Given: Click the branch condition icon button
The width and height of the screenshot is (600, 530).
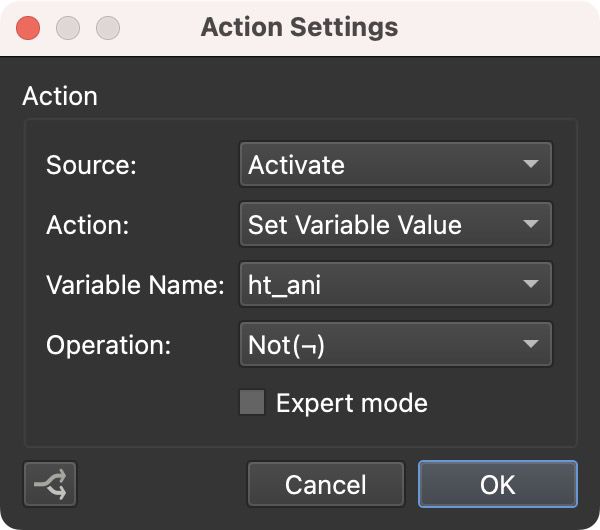Looking at the screenshot, I should tap(50, 485).
